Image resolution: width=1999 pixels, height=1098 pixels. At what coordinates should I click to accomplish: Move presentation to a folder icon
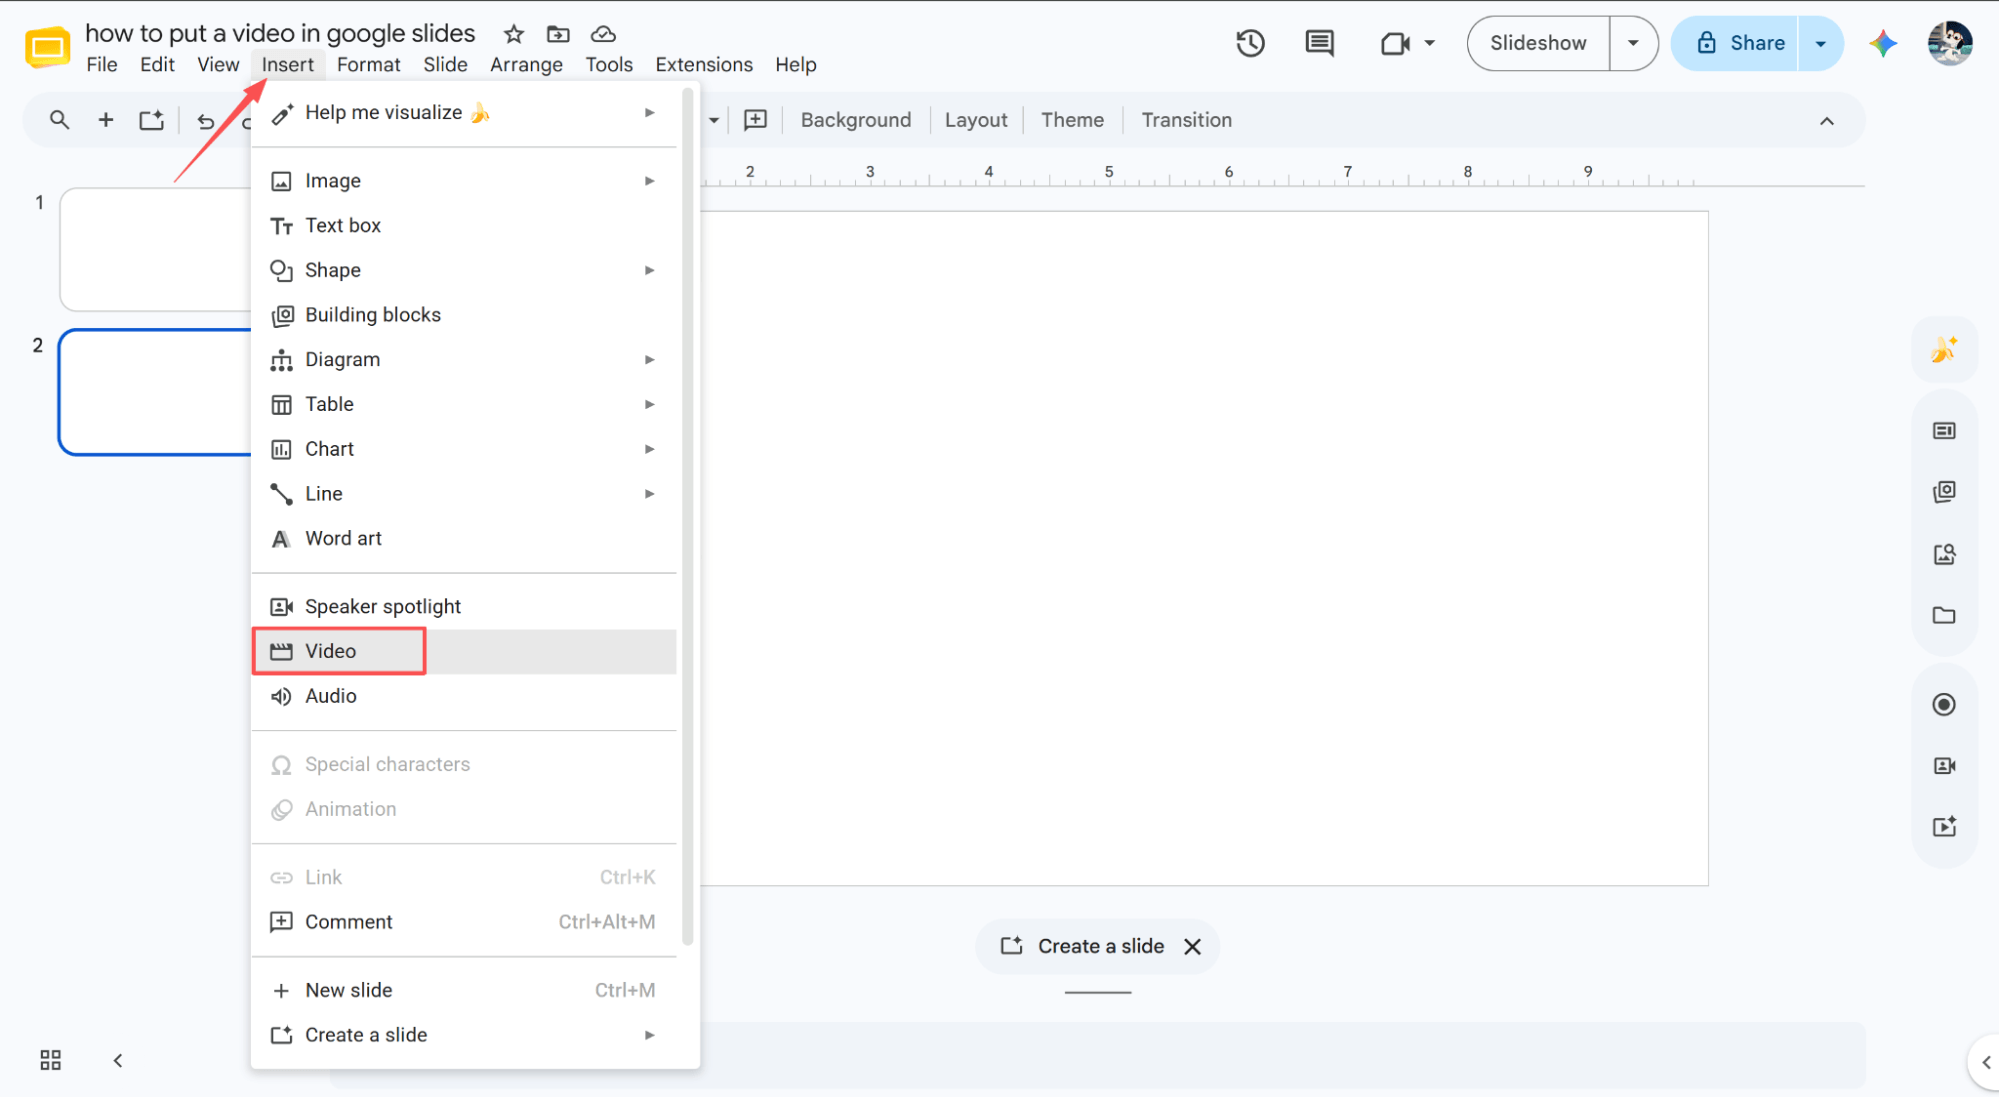(558, 34)
